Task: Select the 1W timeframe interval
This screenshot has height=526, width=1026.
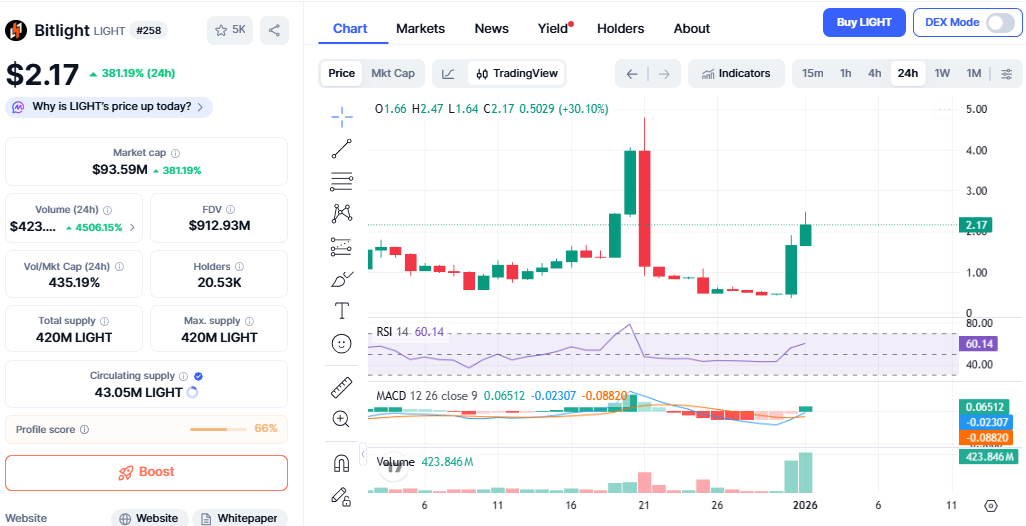Action: (x=942, y=74)
